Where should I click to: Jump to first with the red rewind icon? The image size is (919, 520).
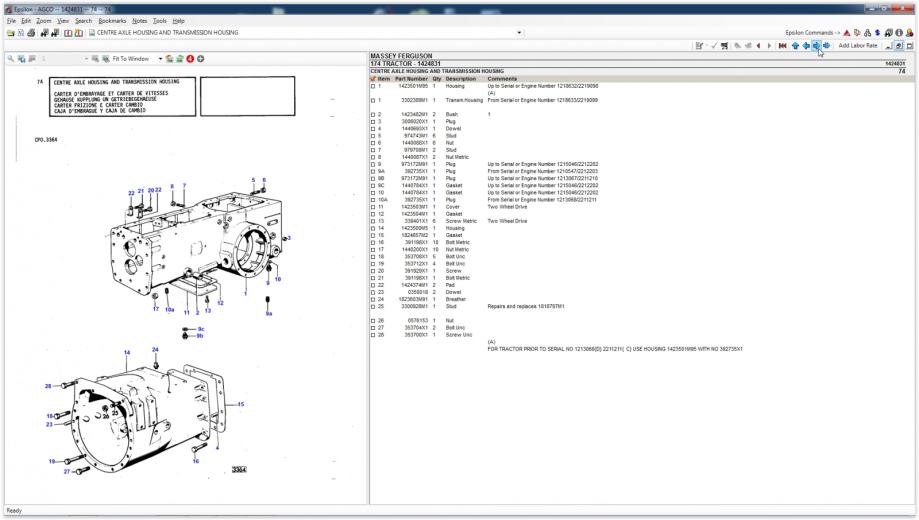click(x=782, y=46)
